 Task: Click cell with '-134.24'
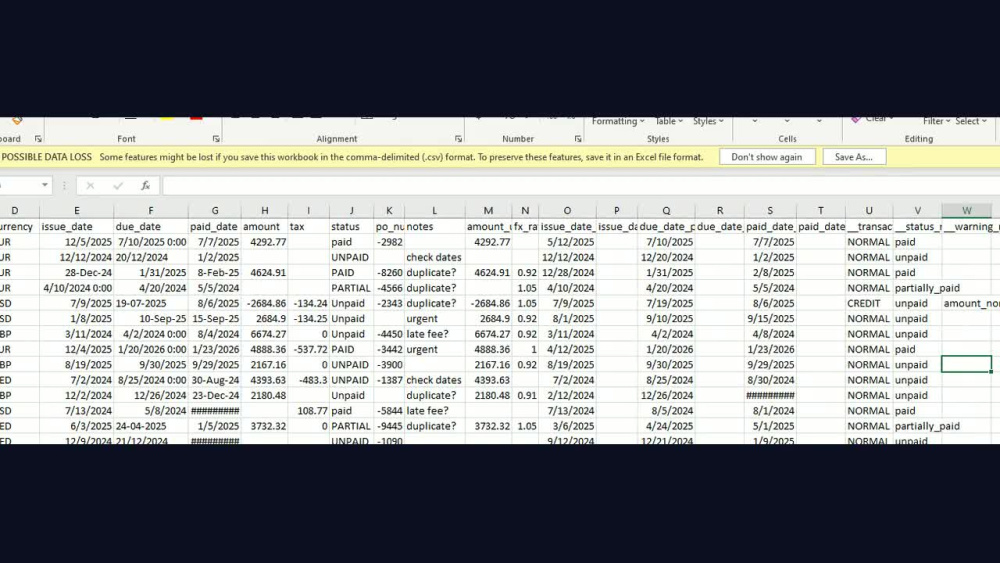(308, 303)
